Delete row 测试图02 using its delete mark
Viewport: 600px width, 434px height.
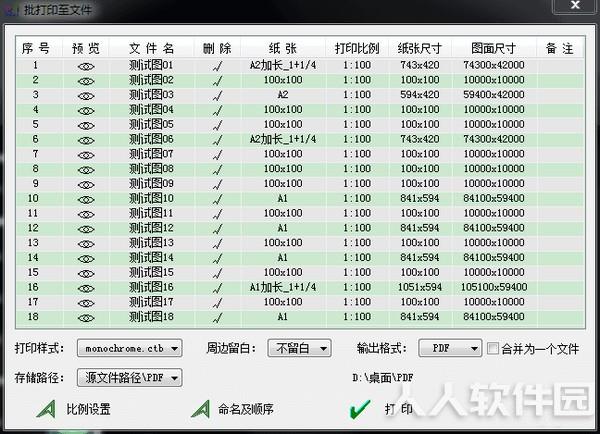pyautogui.click(x=217, y=81)
